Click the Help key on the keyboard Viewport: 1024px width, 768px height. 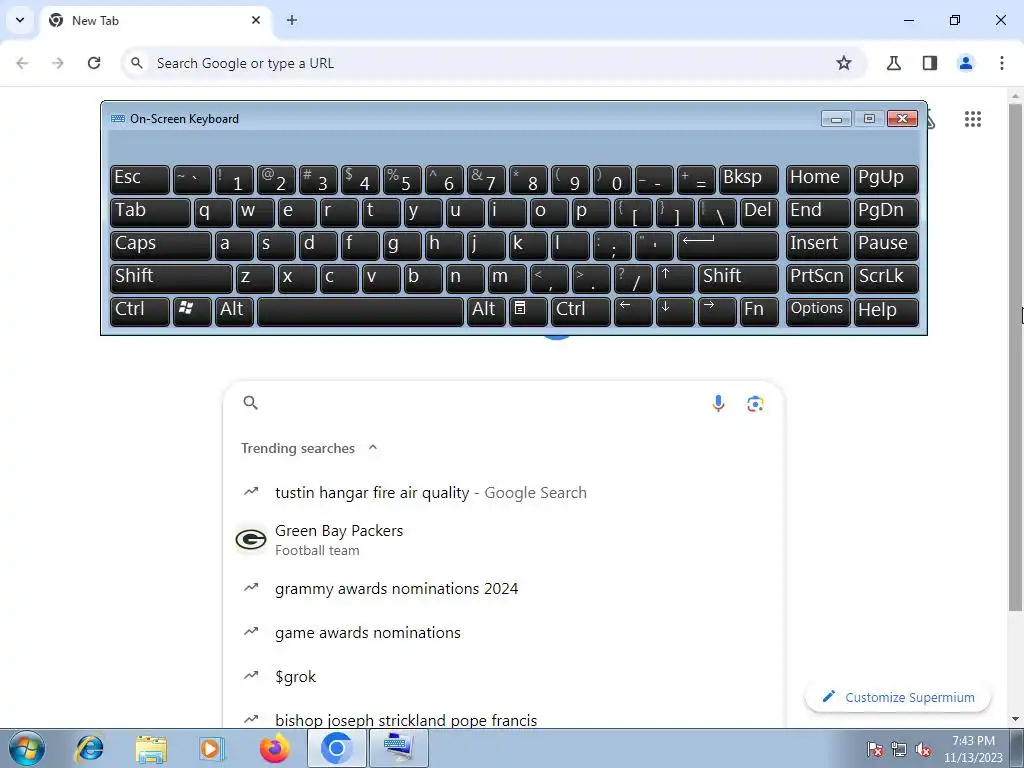pos(886,310)
